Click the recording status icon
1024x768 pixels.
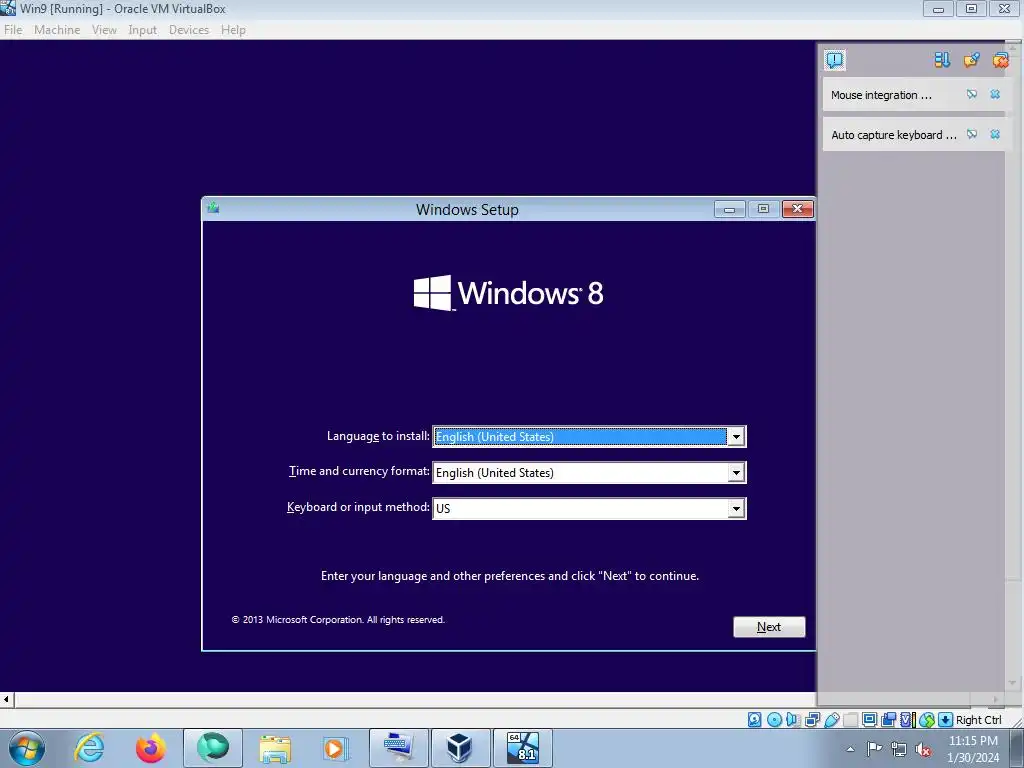pyautogui.click(x=888, y=720)
